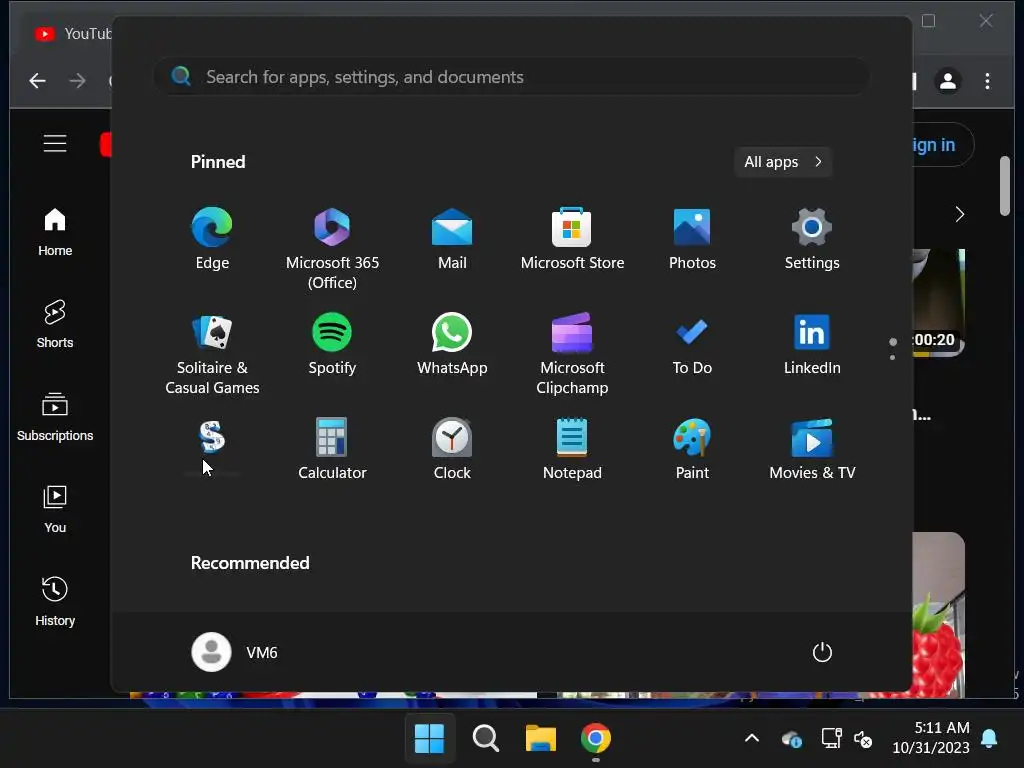Open the notification bell
The image size is (1024, 768).
[989, 738]
